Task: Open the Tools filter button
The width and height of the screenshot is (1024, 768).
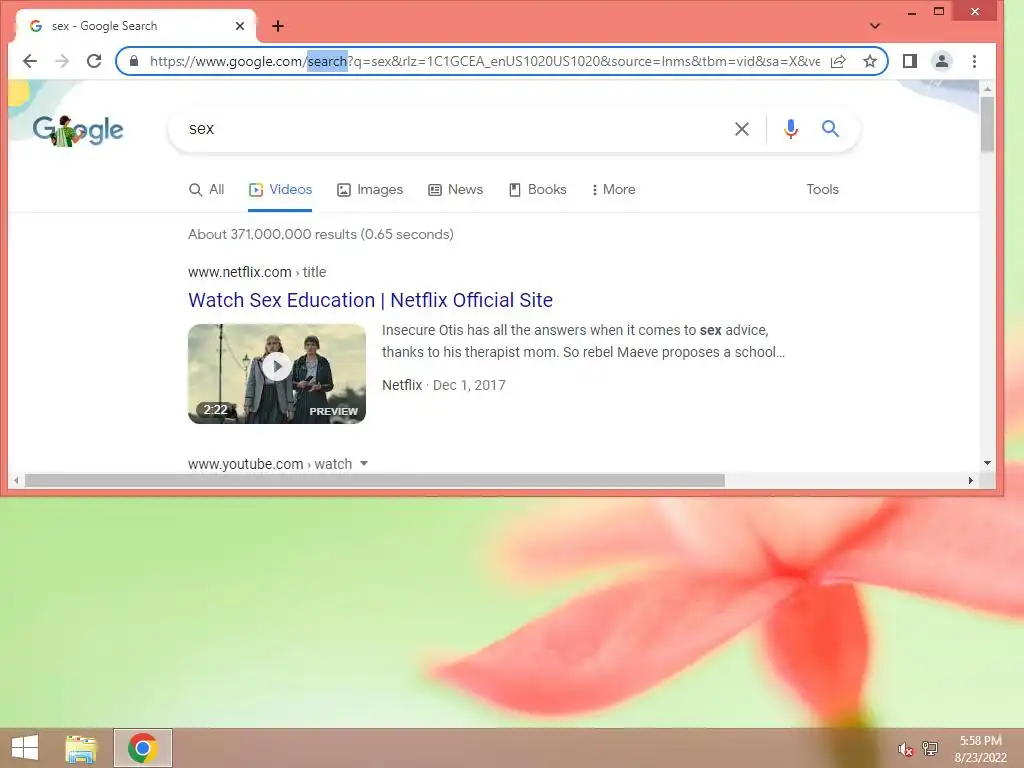Action: pyautogui.click(x=822, y=189)
